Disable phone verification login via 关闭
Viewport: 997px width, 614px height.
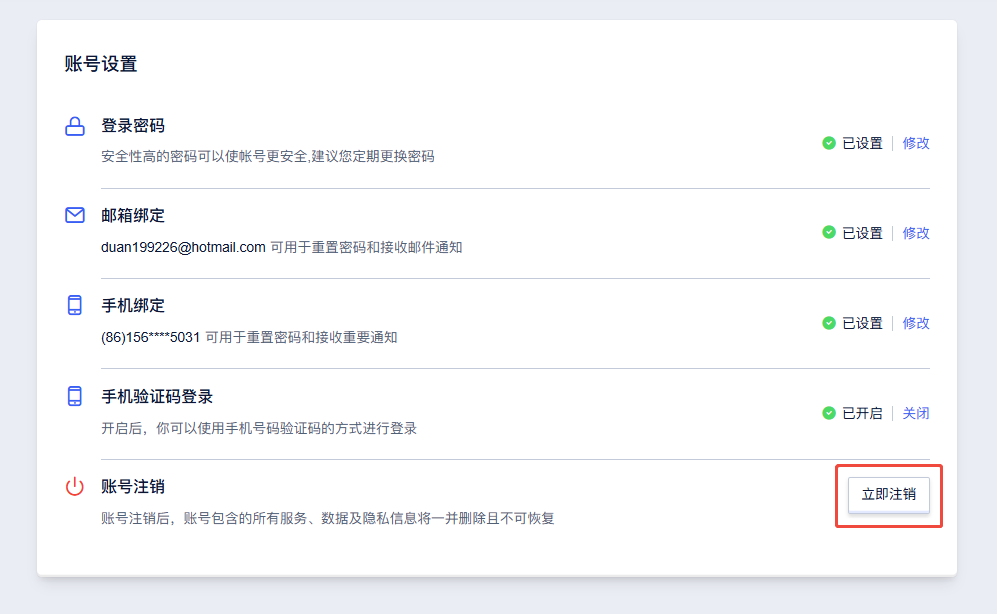[x=916, y=413]
